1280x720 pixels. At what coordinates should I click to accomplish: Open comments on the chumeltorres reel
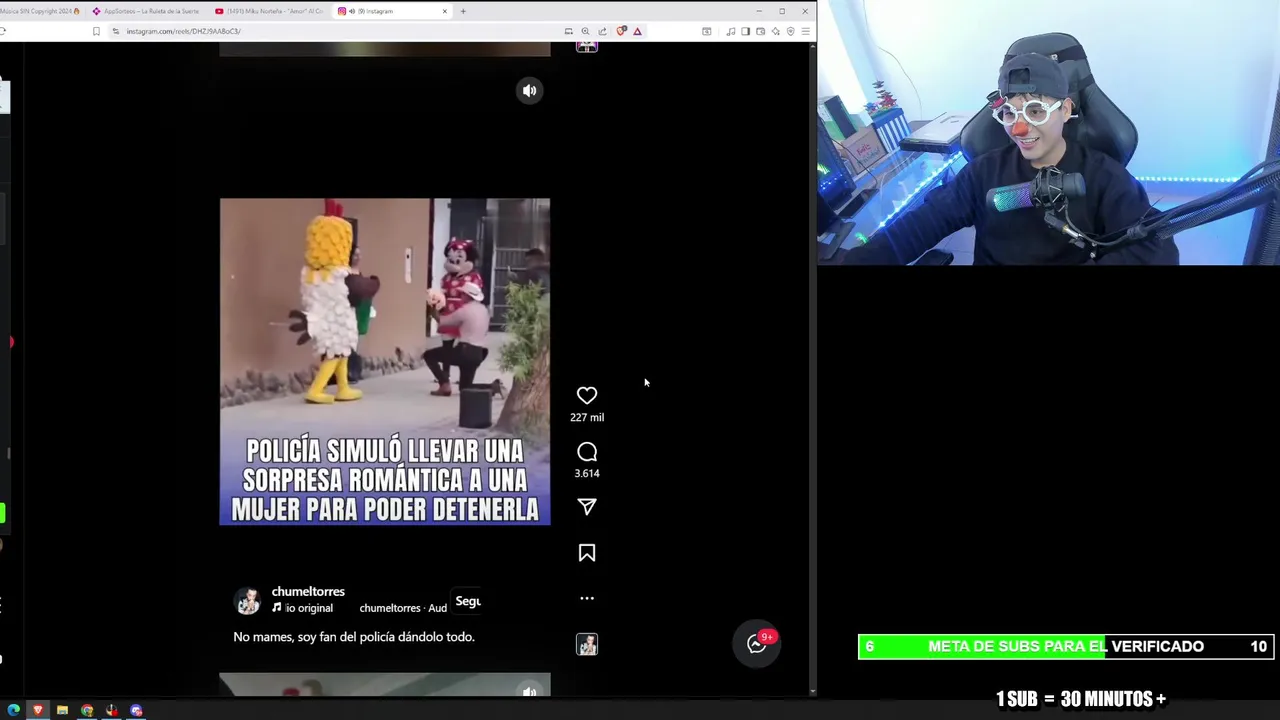587,452
